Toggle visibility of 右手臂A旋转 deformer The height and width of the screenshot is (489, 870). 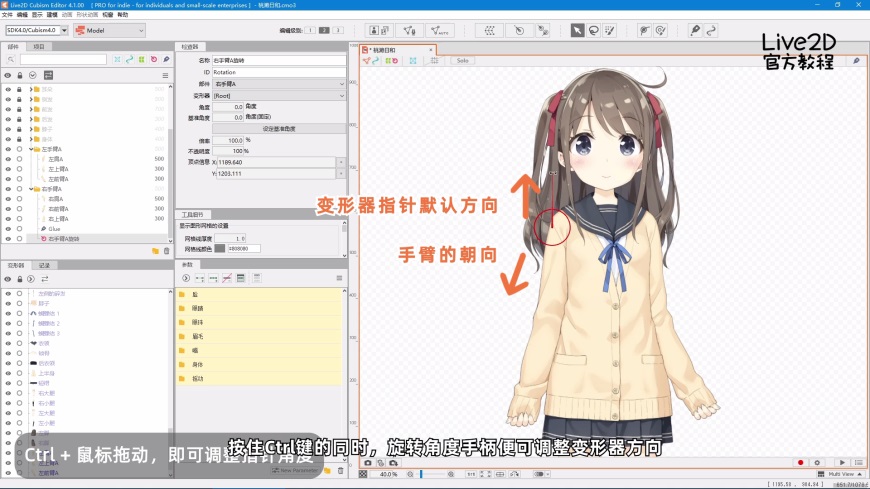click(8, 239)
